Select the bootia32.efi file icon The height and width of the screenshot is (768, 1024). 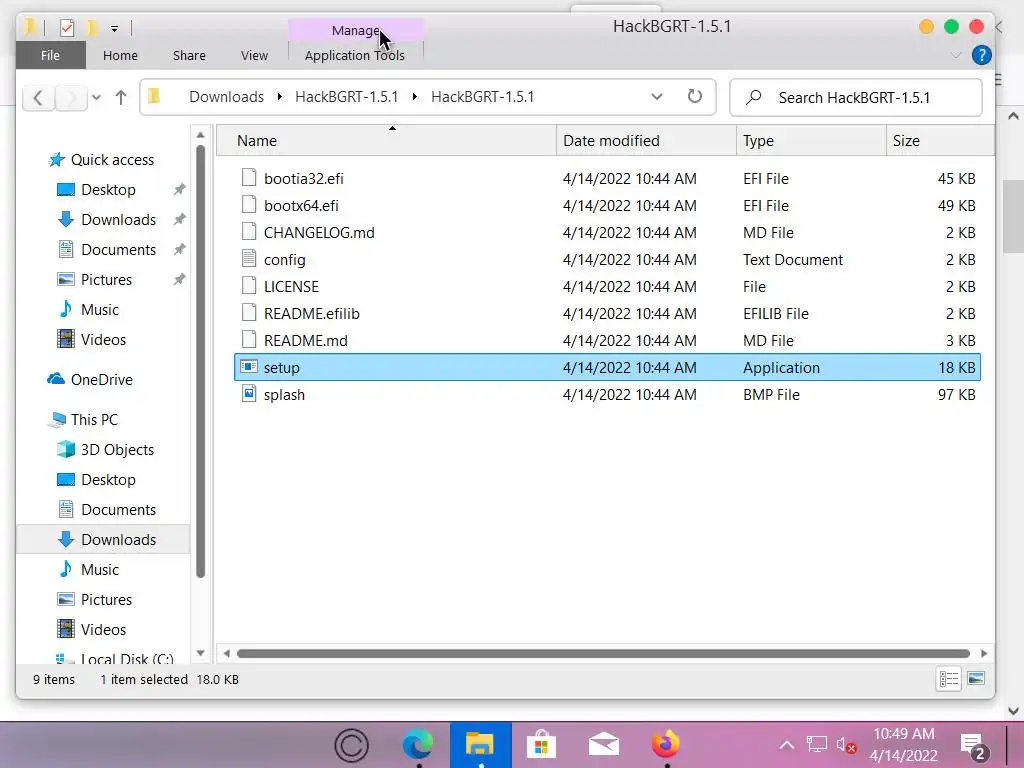coord(249,178)
